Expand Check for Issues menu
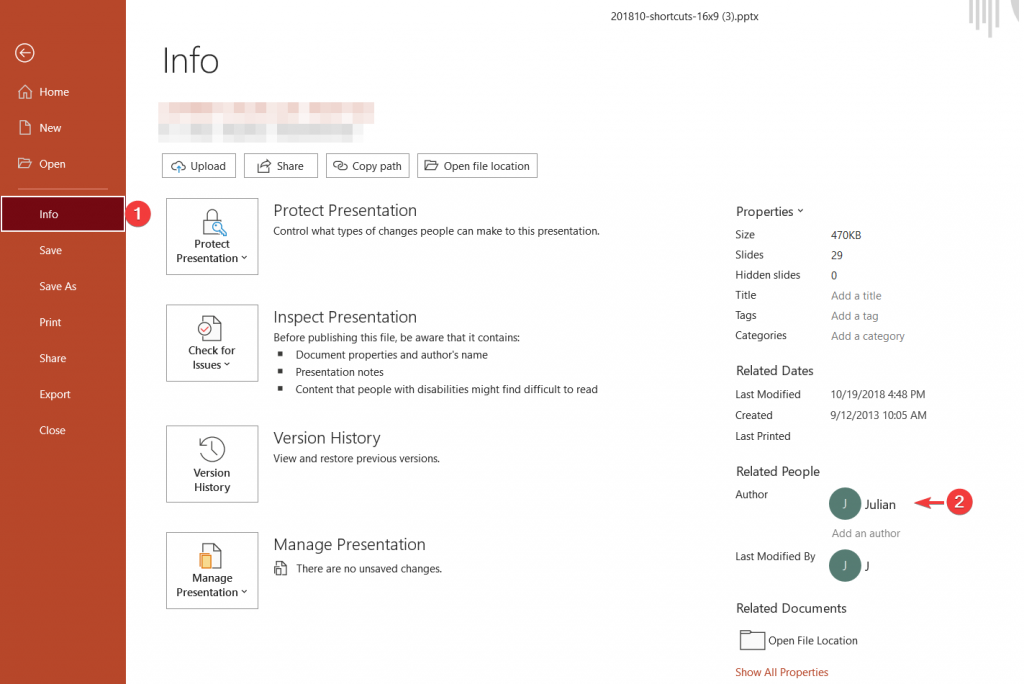1024x684 pixels. coord(212,343)
